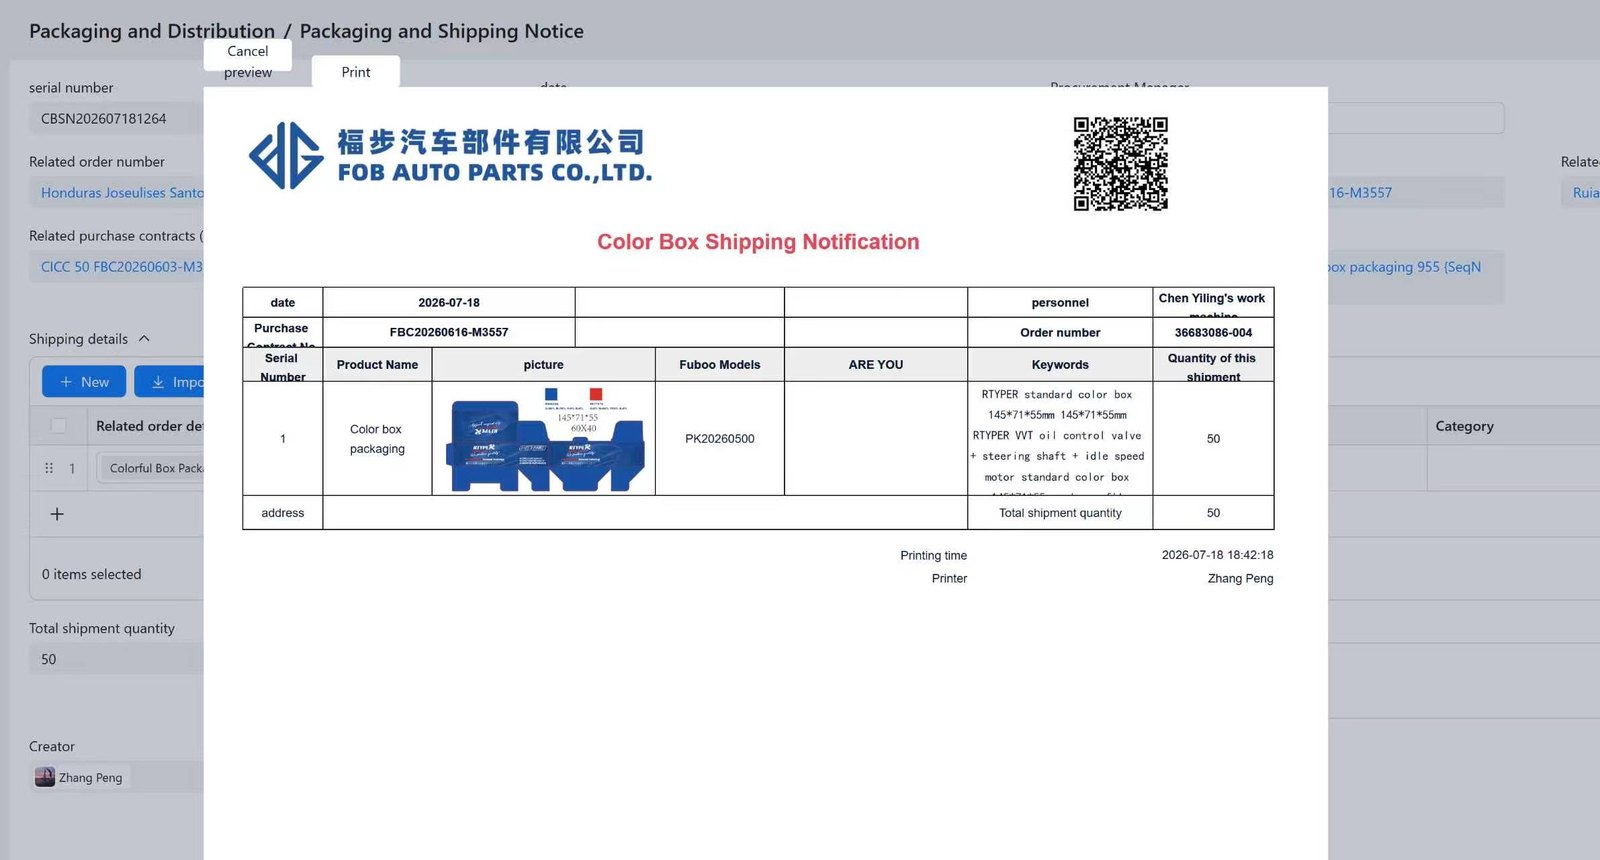The height and width of the screenshot is (860, 1600).
Task: Click the Colorful Box Packaging cell in row 1
Action: coord(152,468)
